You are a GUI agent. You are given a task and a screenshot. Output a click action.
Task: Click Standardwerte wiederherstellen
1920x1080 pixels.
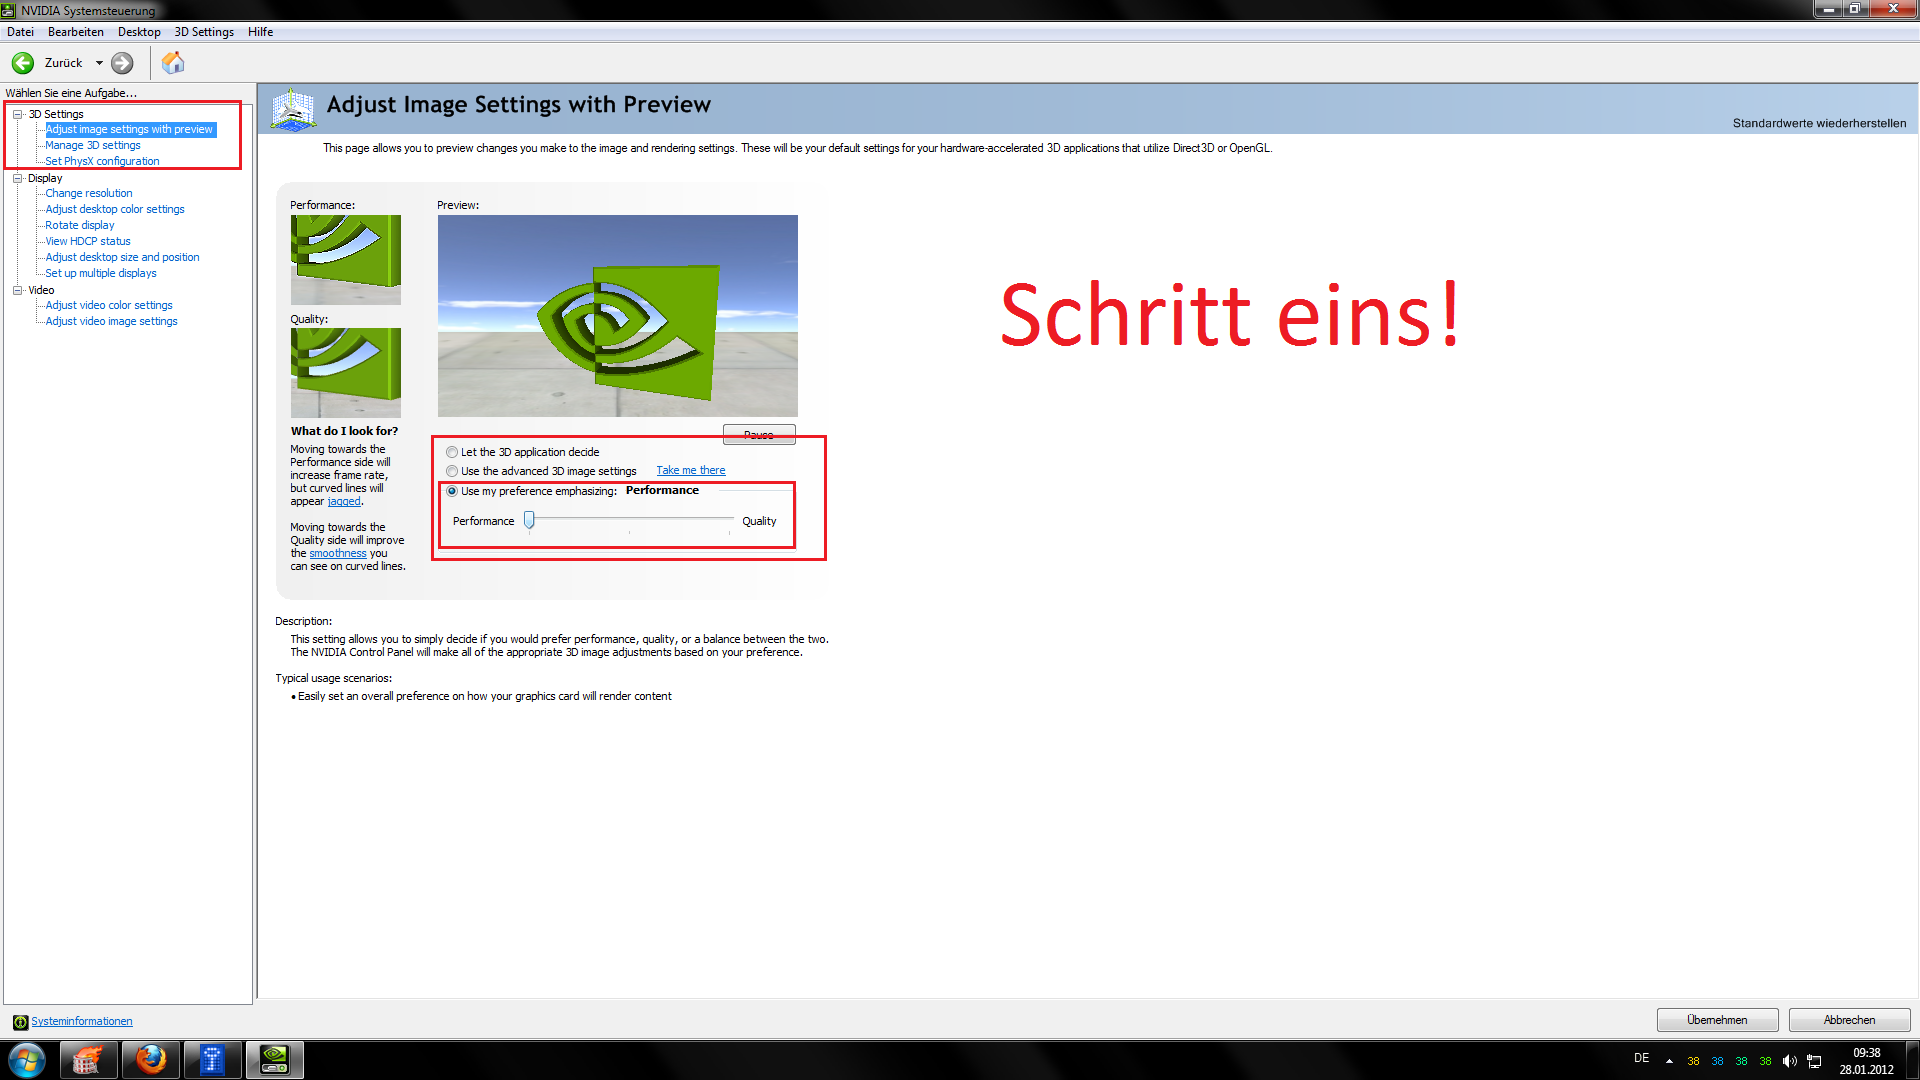pos(1819,123)
